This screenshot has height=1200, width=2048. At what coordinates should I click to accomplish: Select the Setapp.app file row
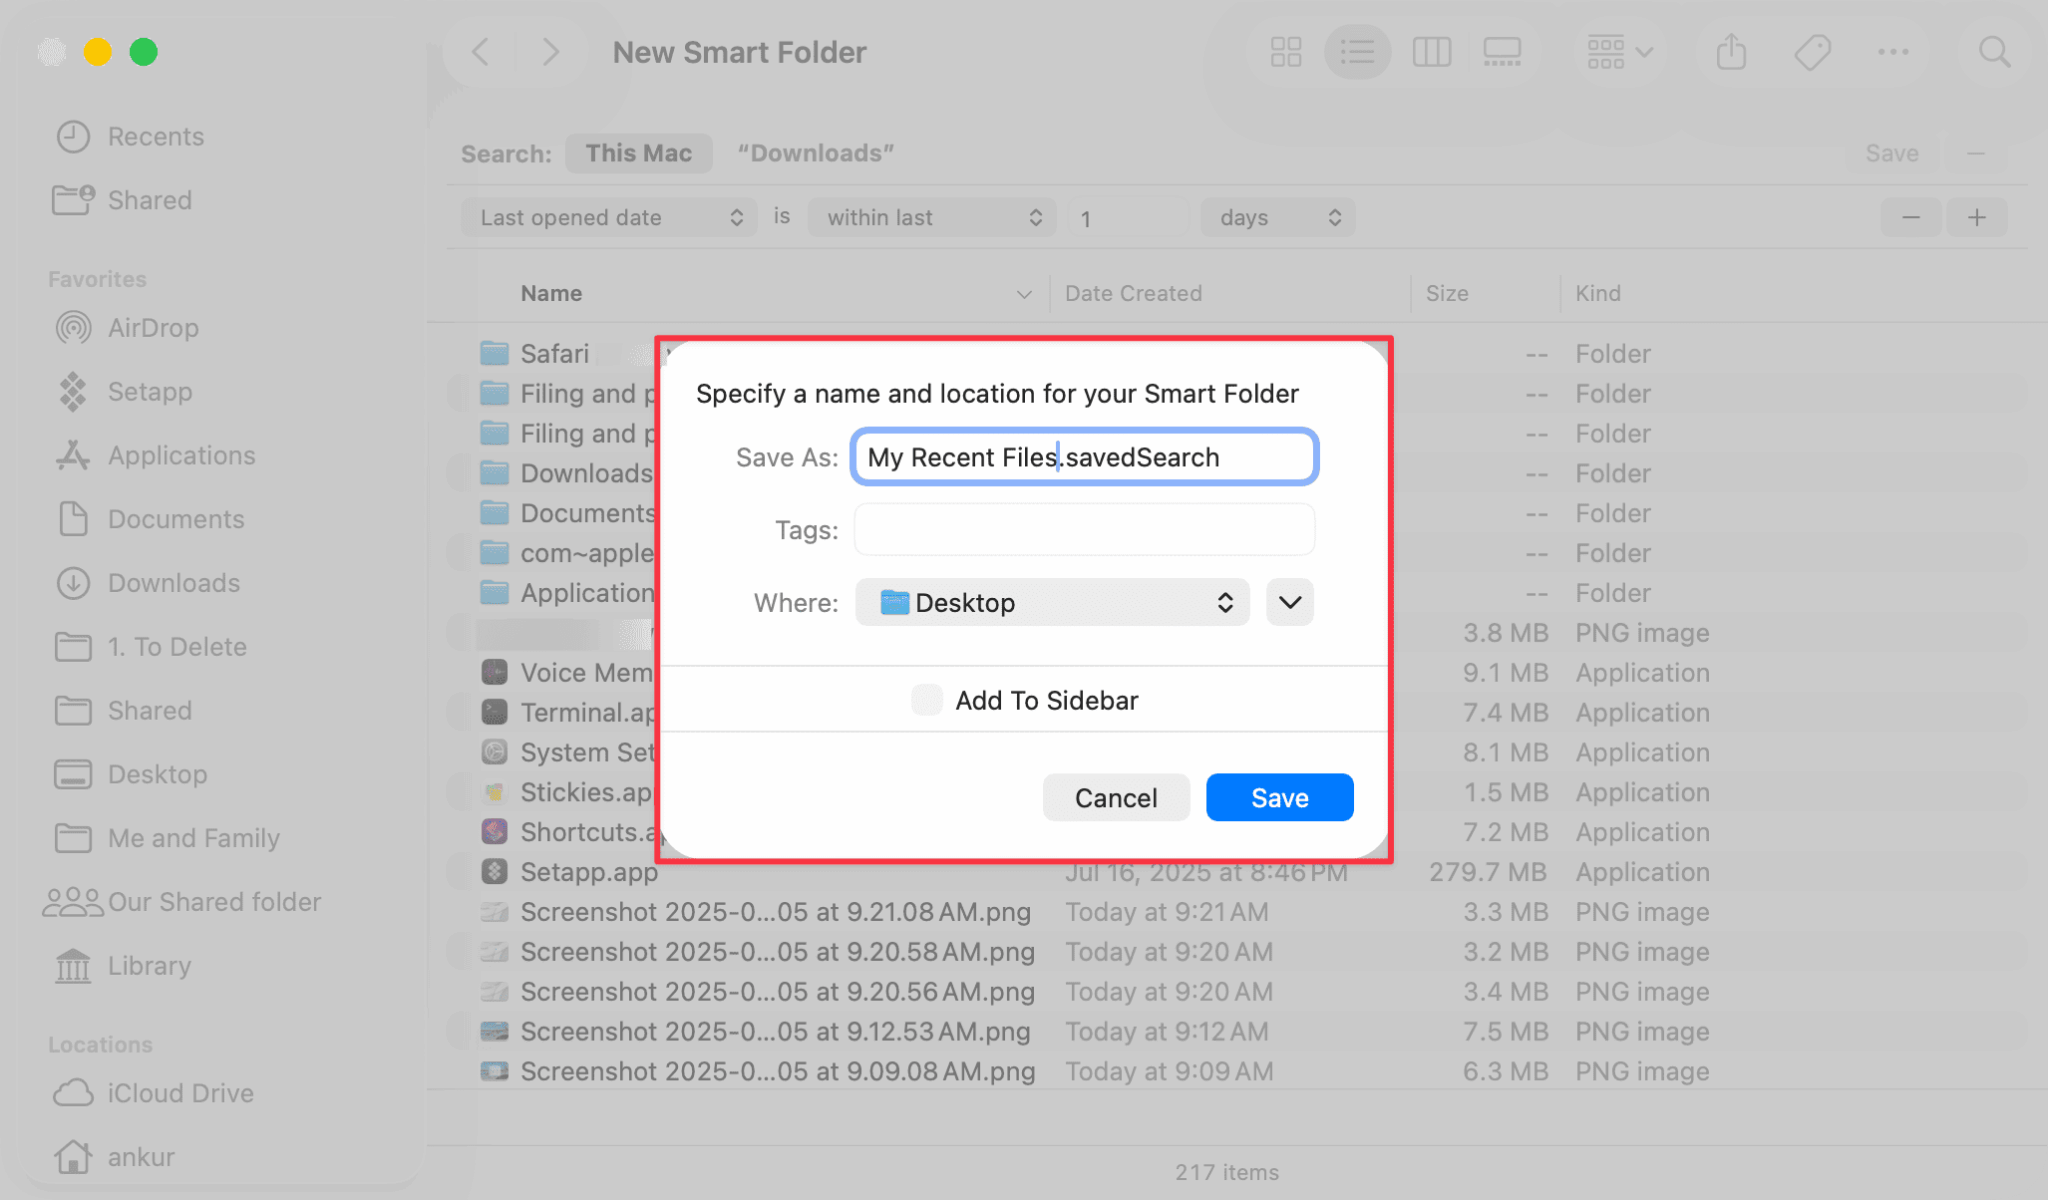pyautogui.click(x=1237, y=872)
